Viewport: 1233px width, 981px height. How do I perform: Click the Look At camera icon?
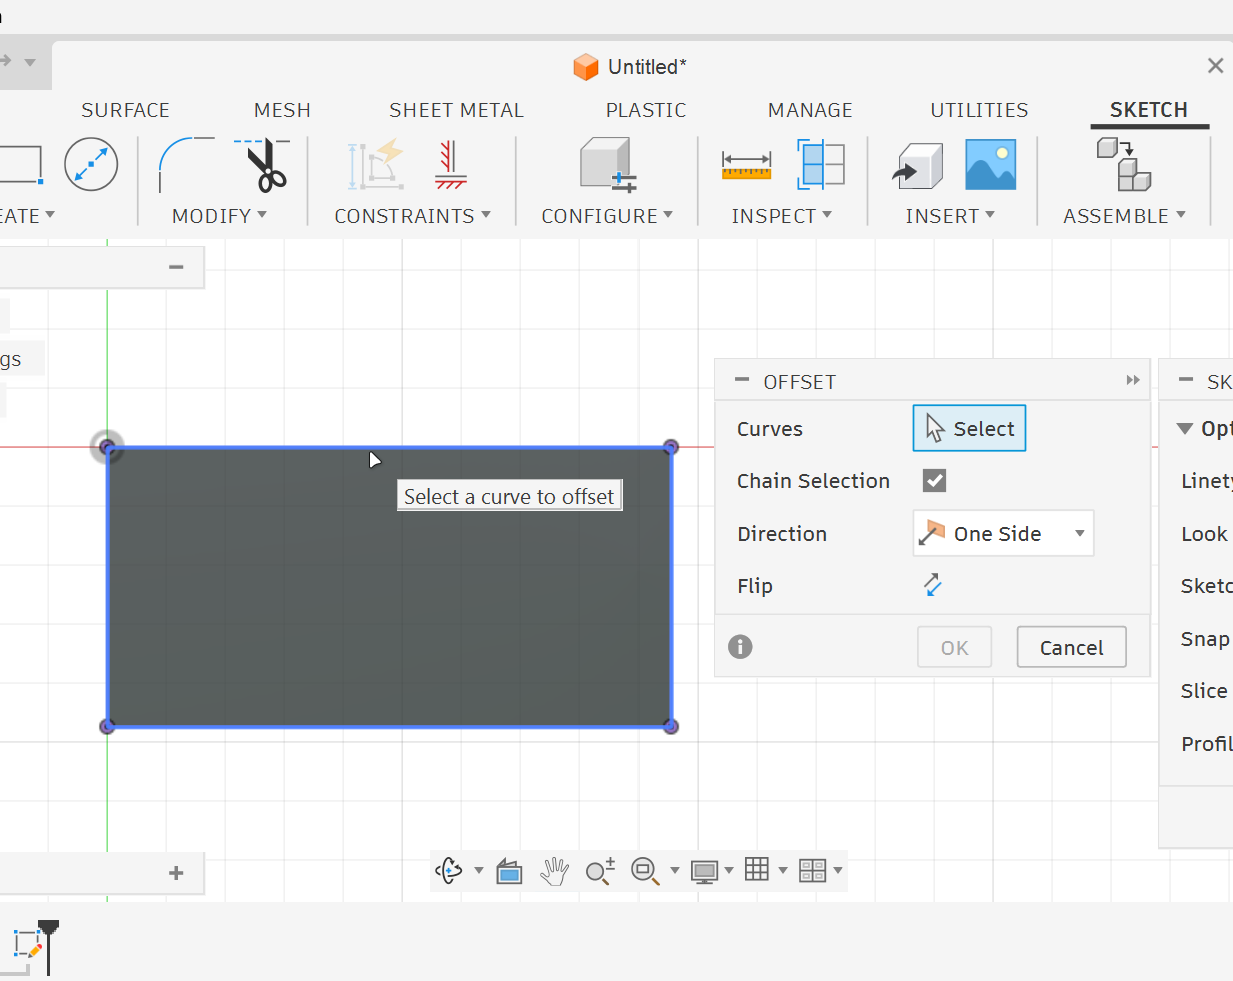(x=509, y=872)
